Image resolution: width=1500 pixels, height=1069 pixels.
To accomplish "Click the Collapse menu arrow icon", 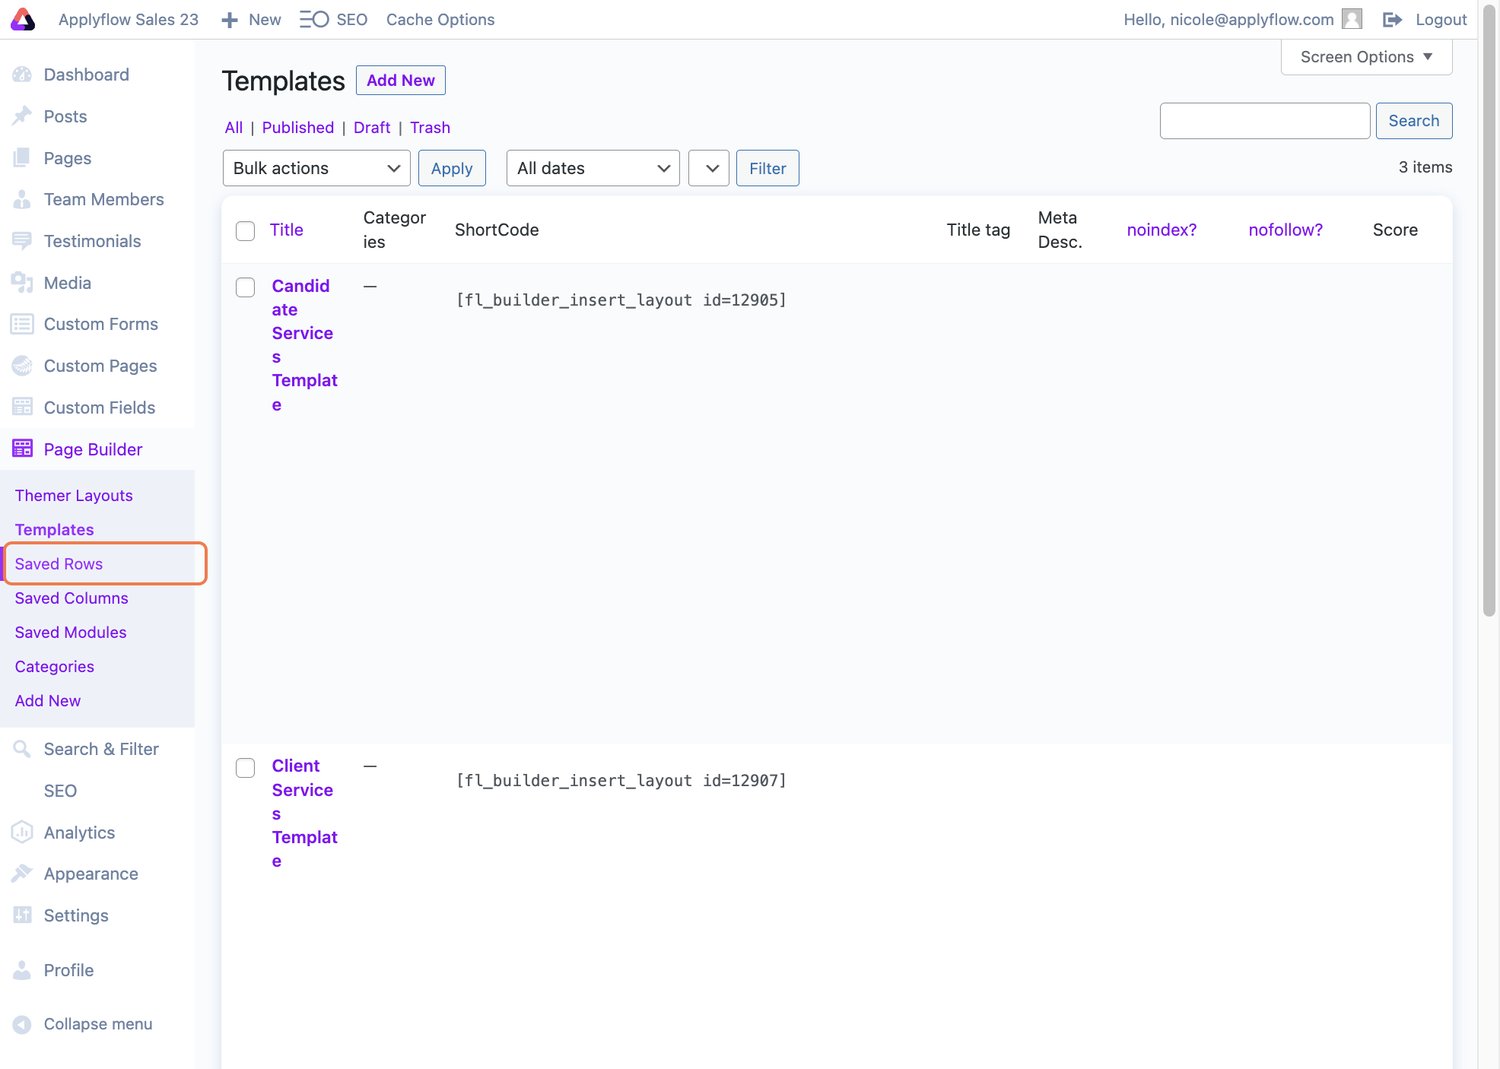I will coord(22,1024).
